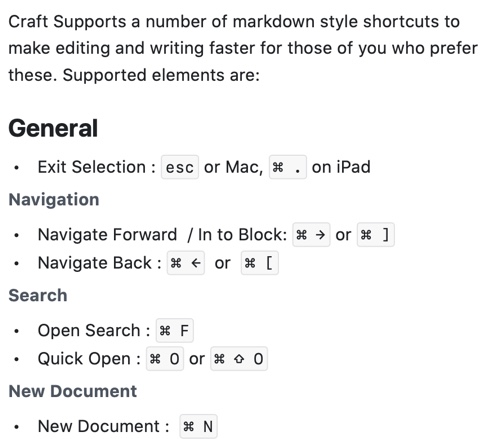Click the command N shortcut badge
Screen dimensions: 496x439
(198, 426)
